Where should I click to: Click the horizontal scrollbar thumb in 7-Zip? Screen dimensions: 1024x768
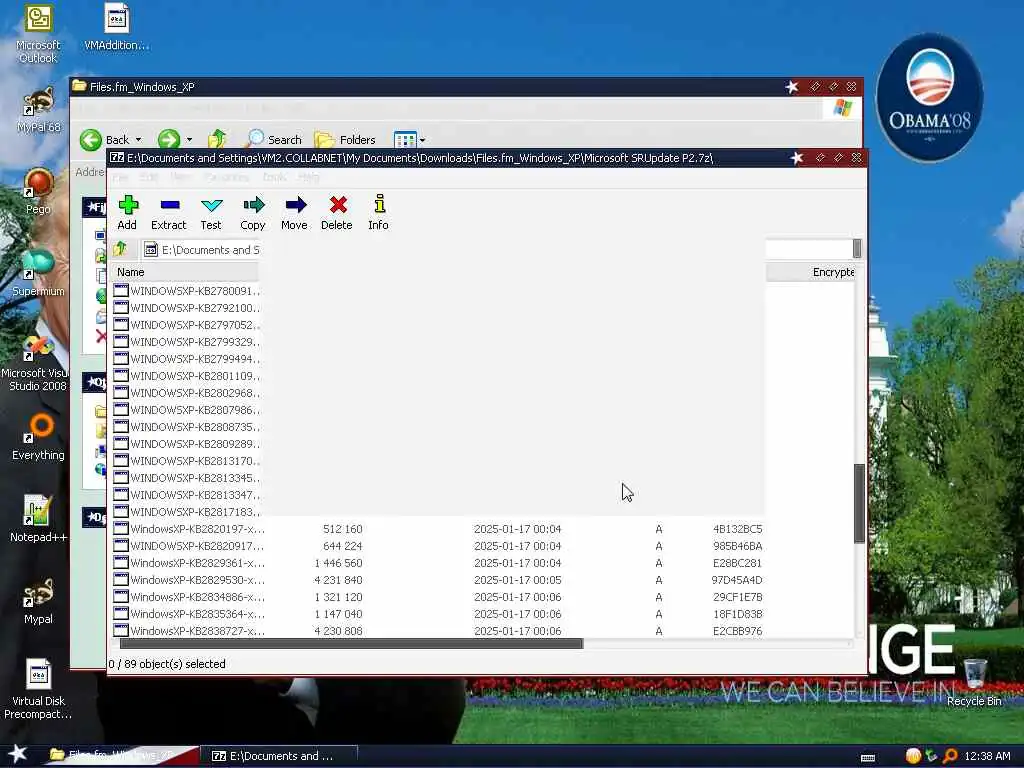coord(351,643)
